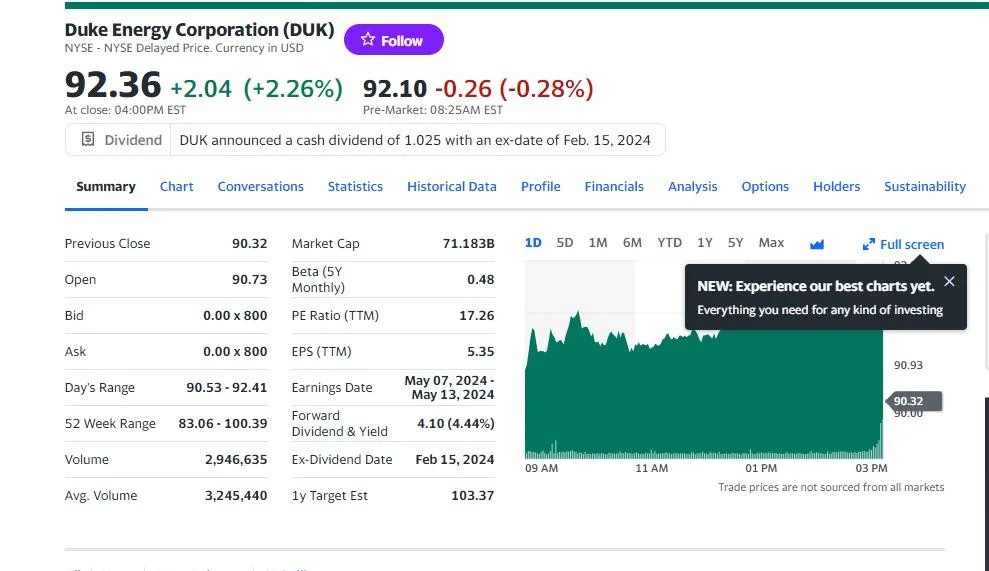Screen dimensions: 989x571
Task: Click the star Follow button
Action: coord(393,40)
